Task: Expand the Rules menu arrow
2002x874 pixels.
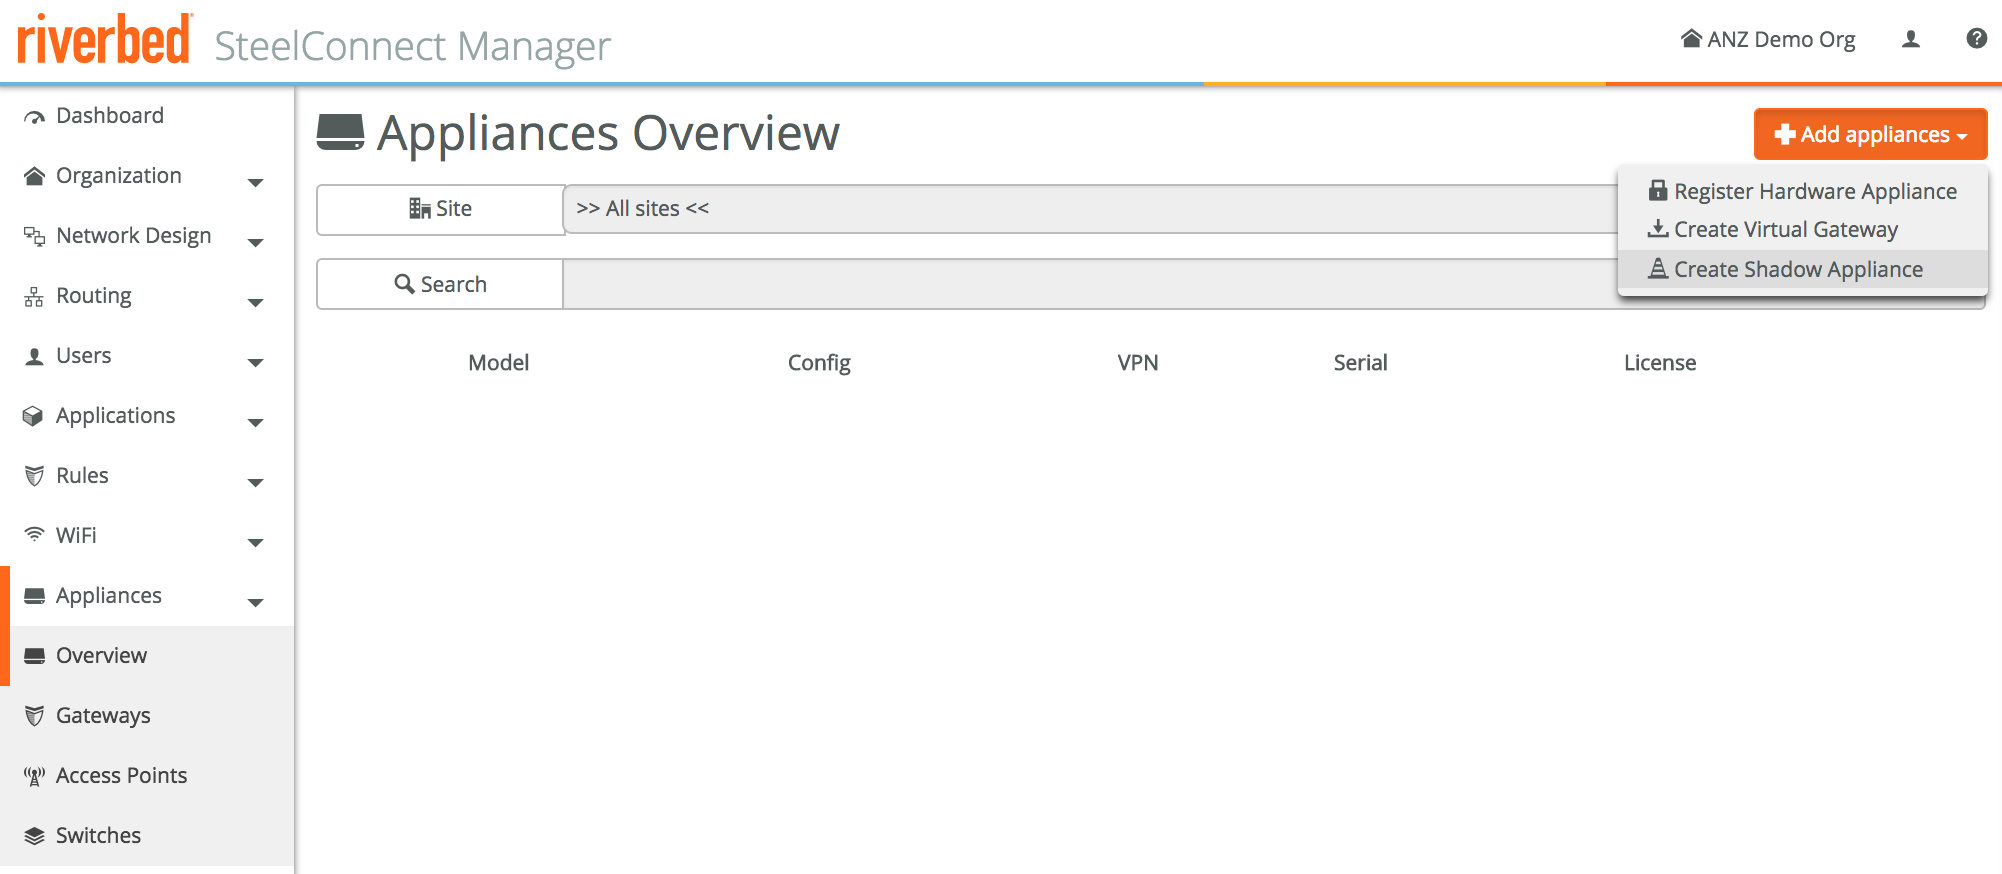Action: coord(256,482)
